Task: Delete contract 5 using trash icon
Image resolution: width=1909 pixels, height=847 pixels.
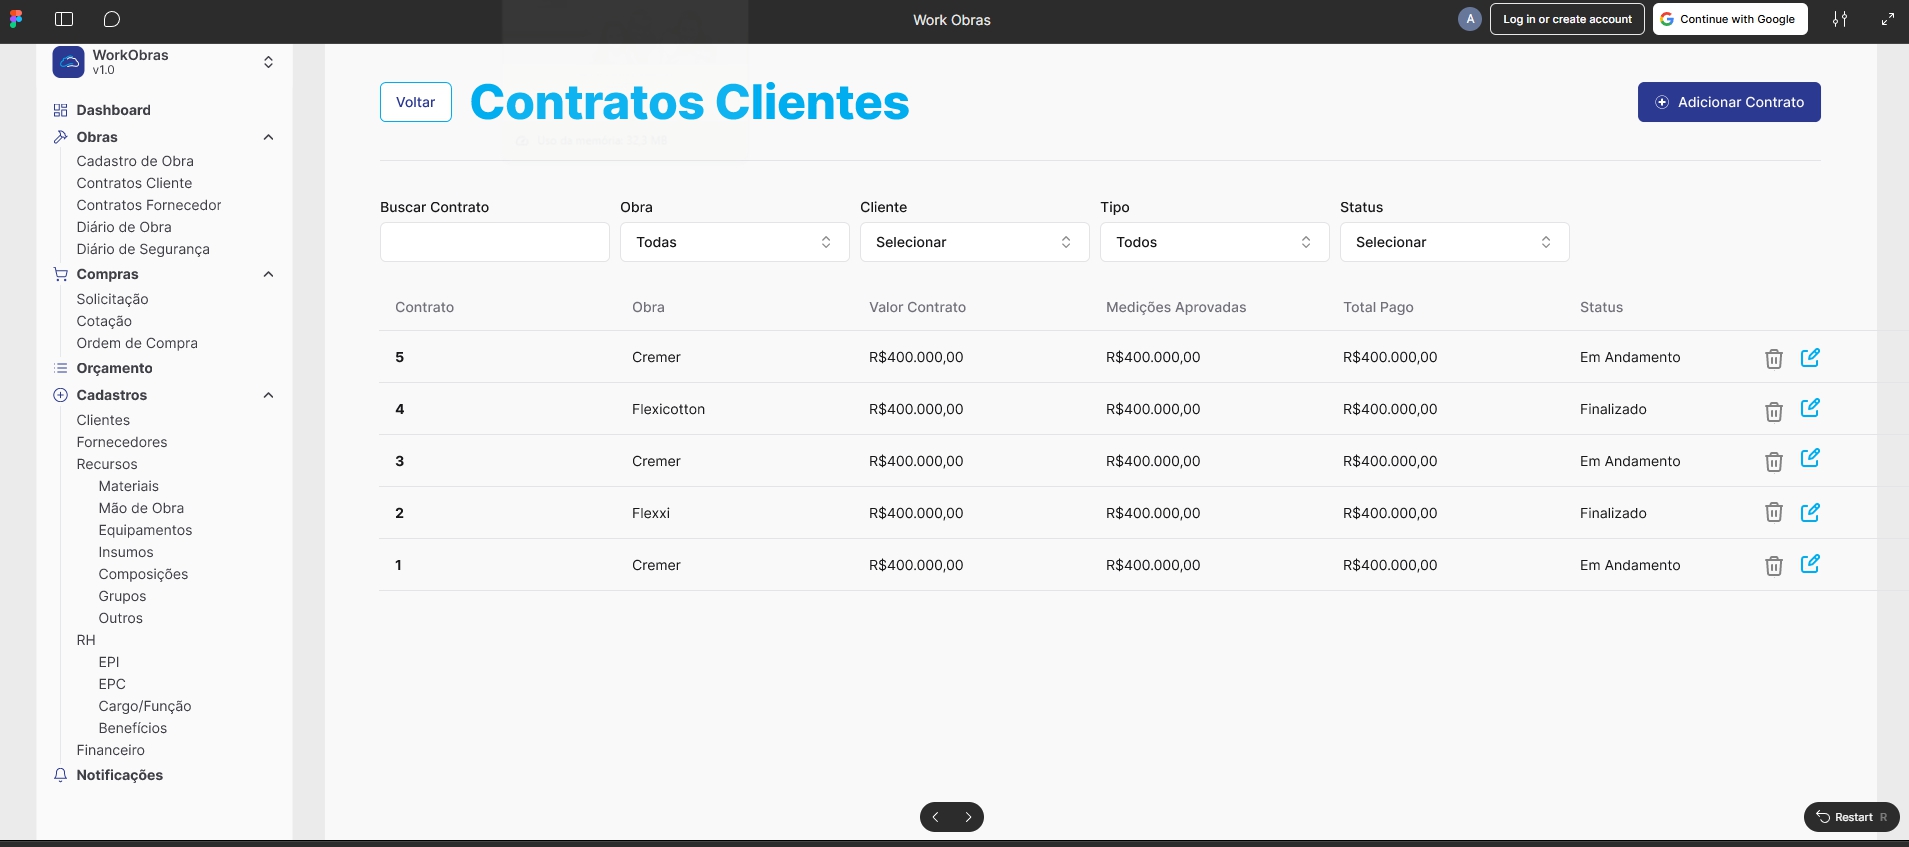Action: pos(1773,359)
